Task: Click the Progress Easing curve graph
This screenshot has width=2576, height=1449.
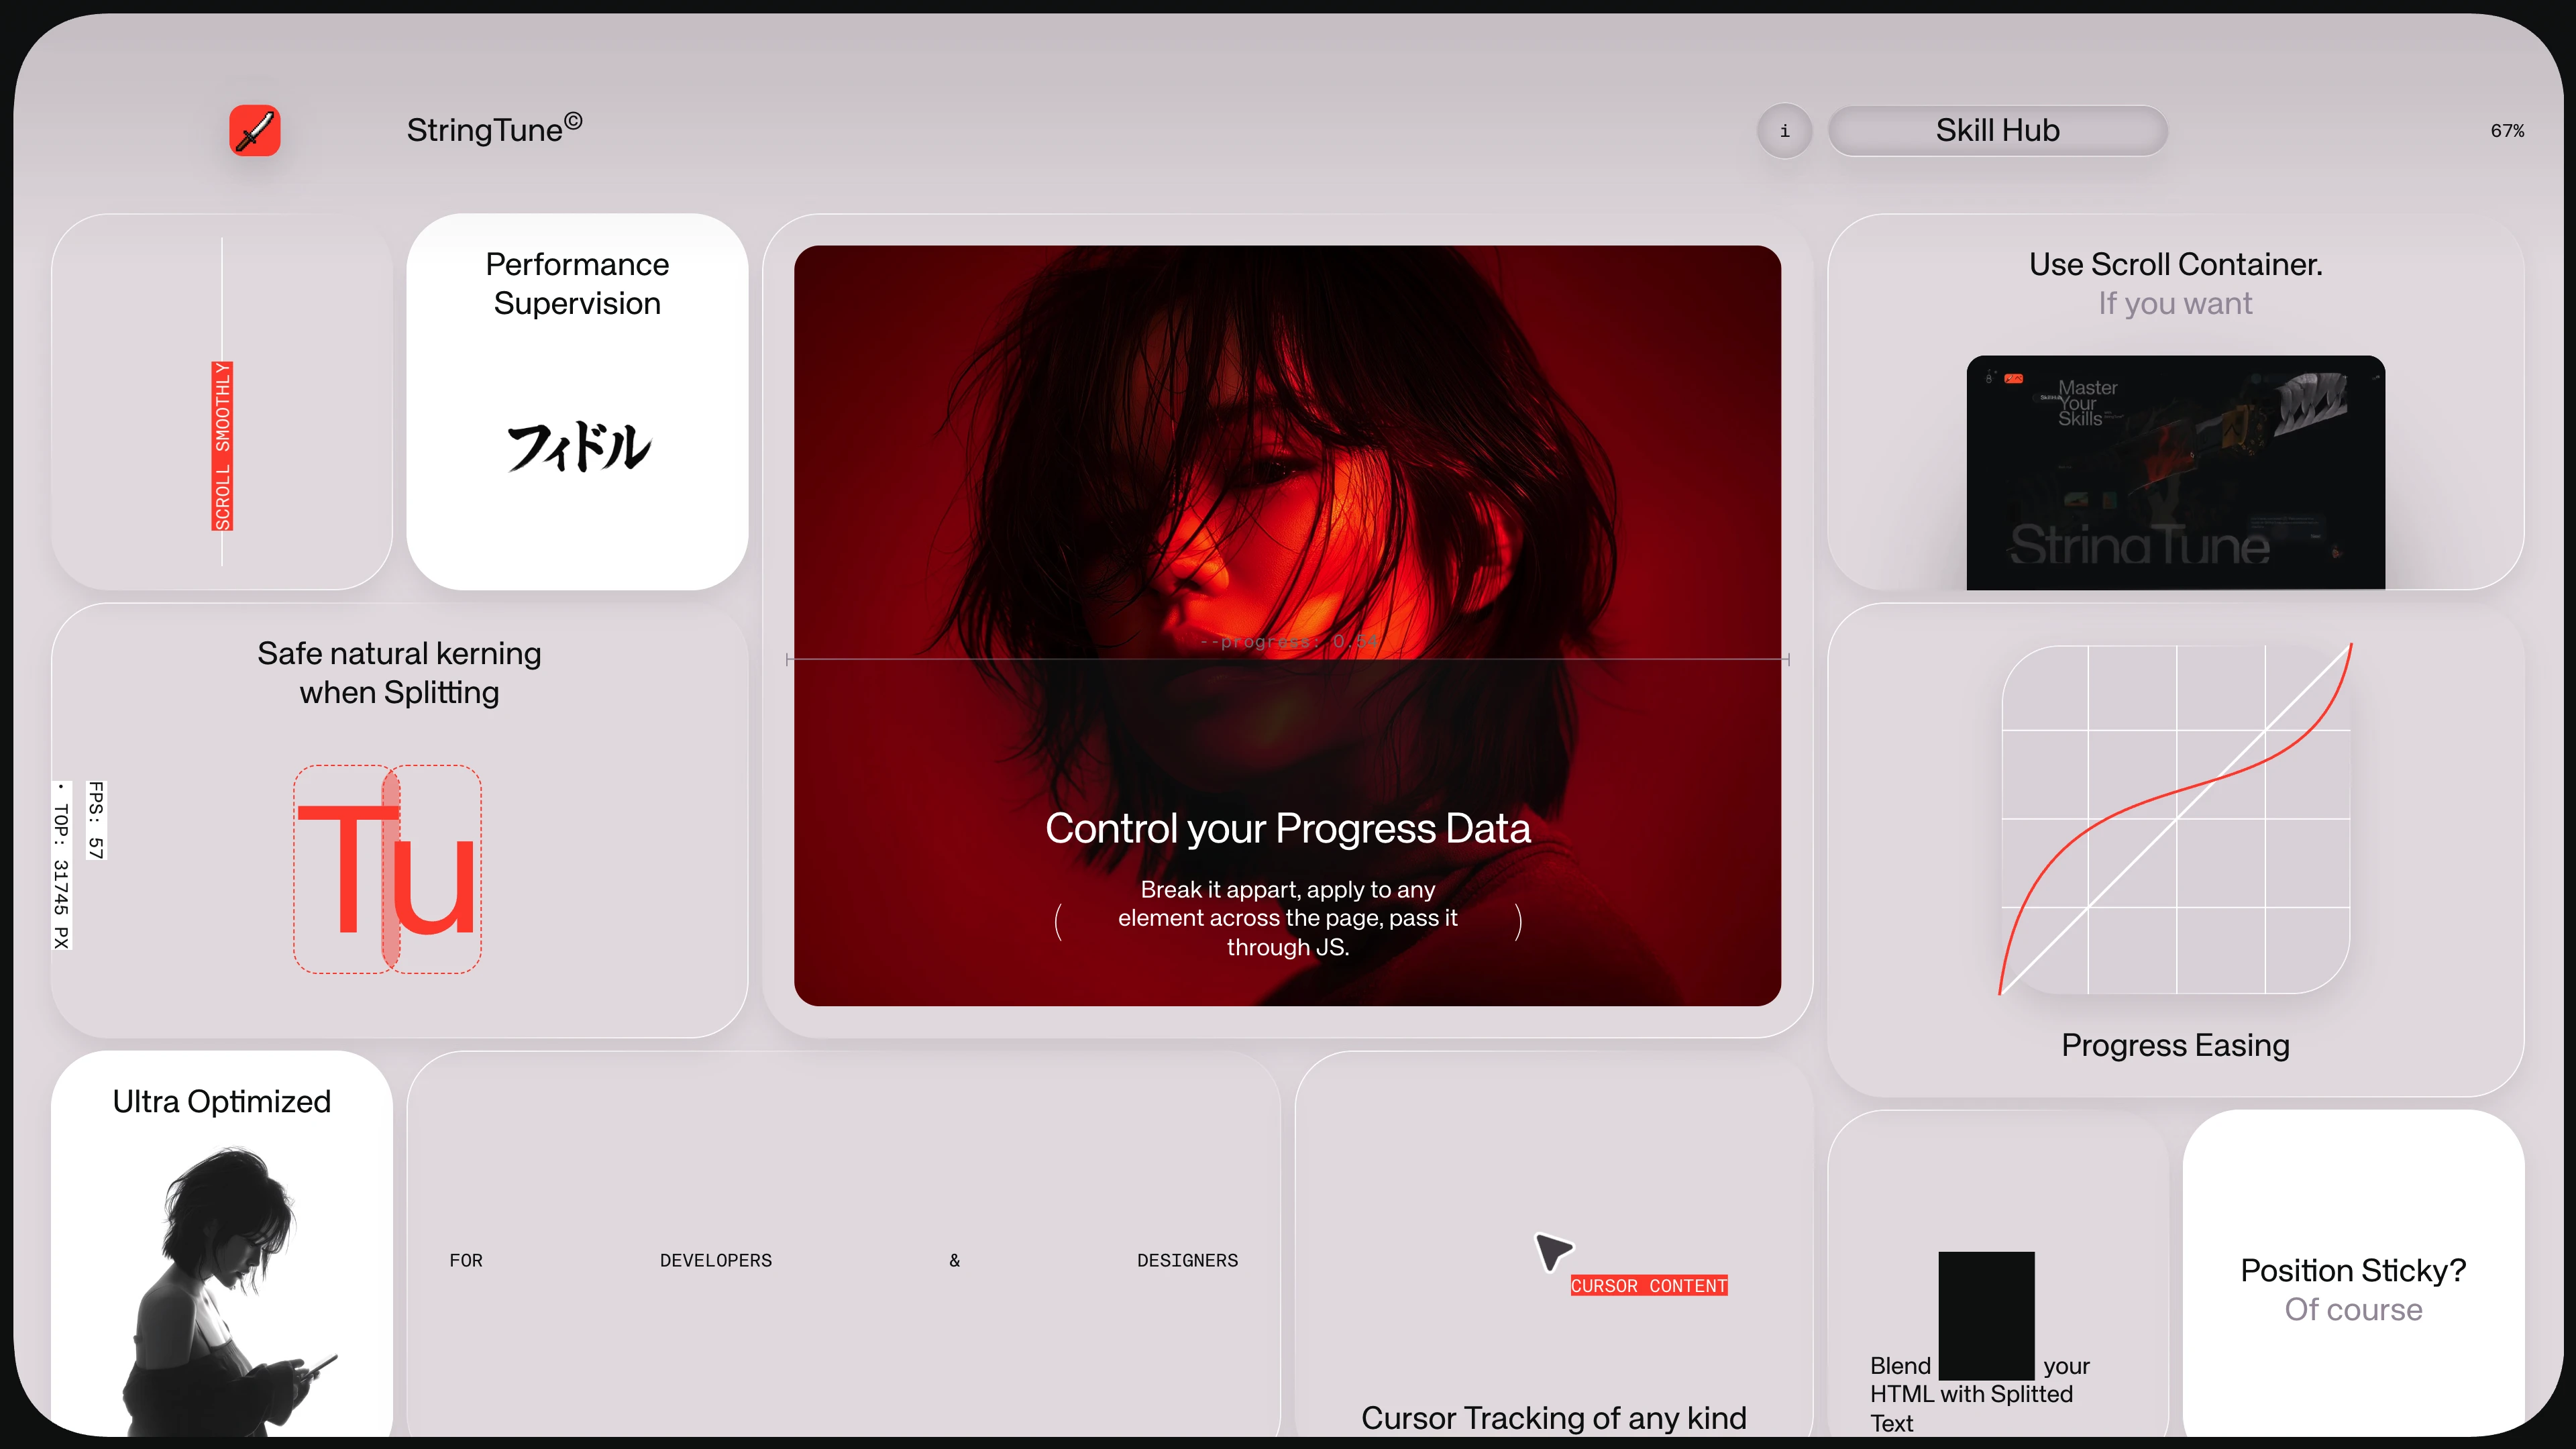Action: tap(2175, 819)
